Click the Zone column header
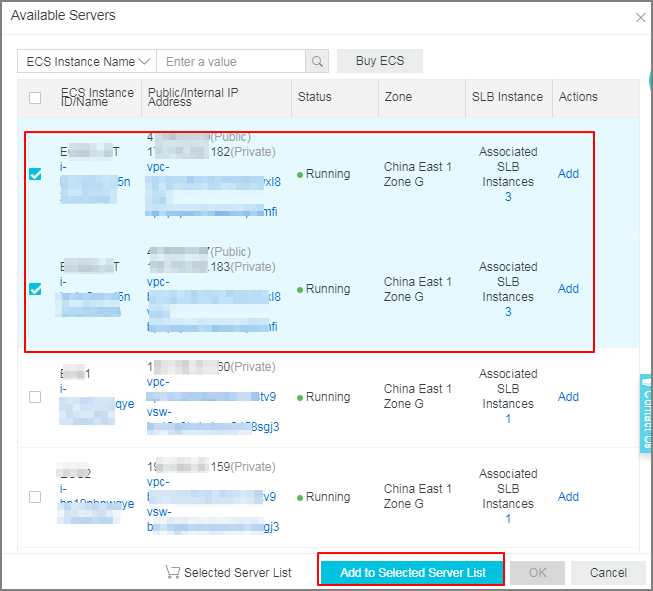Viewport: 653px width, 591px height. (x=398, y=97)
